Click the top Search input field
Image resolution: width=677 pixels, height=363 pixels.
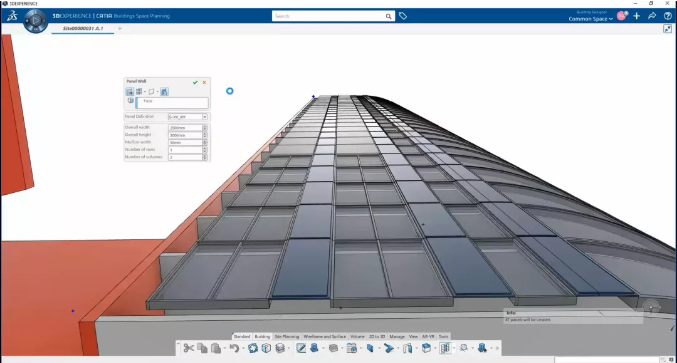coord(328,16)
